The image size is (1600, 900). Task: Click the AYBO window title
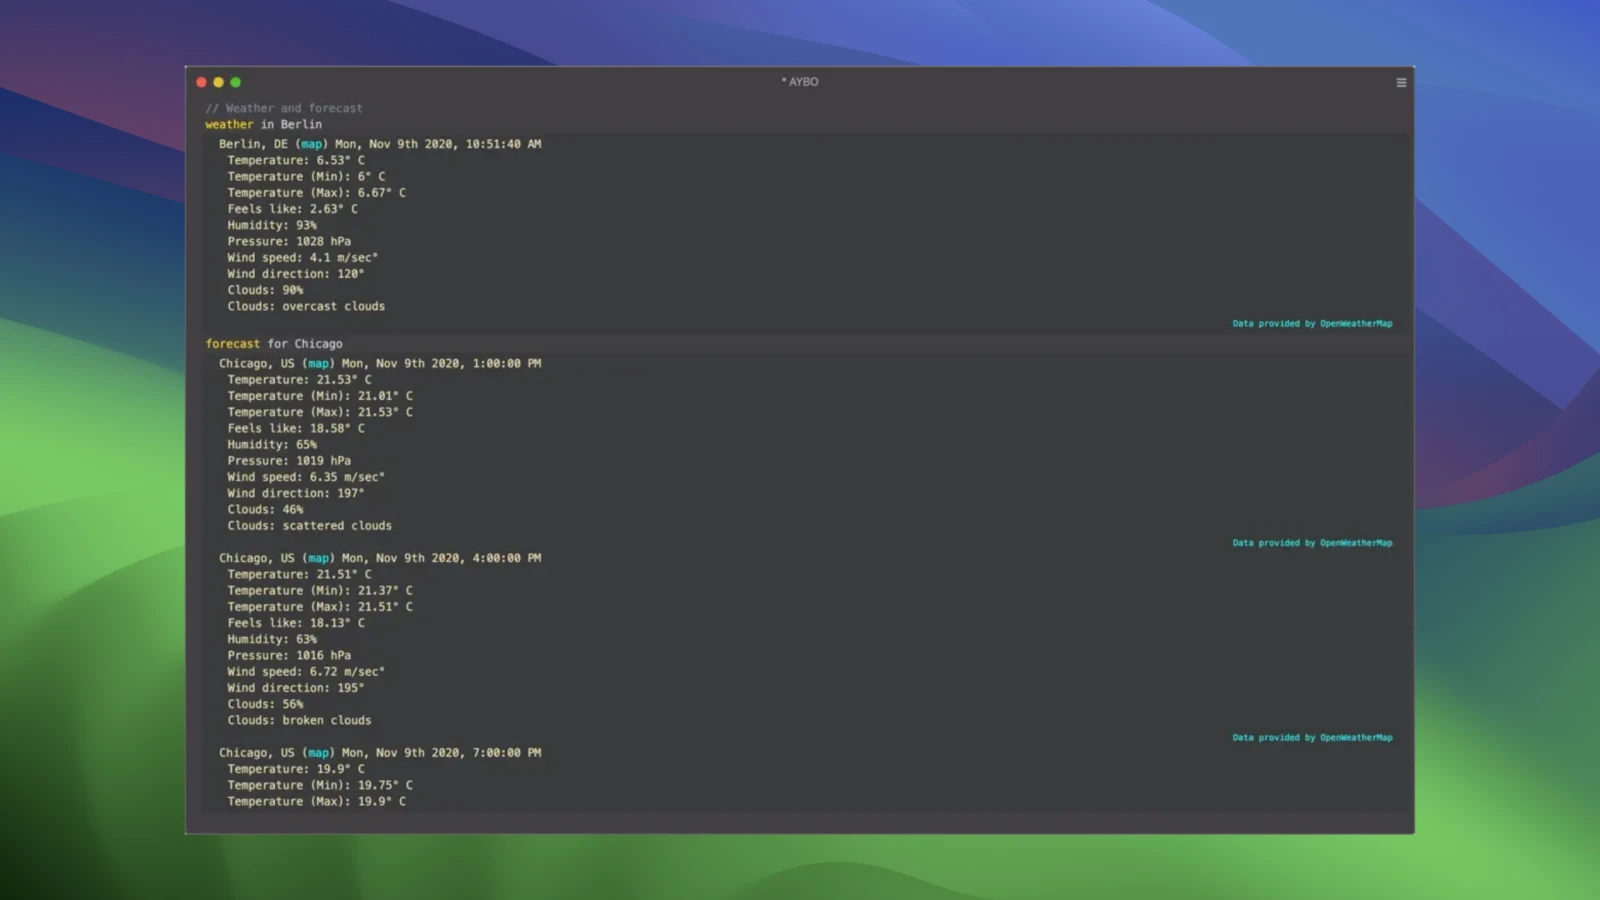[800, 82]
